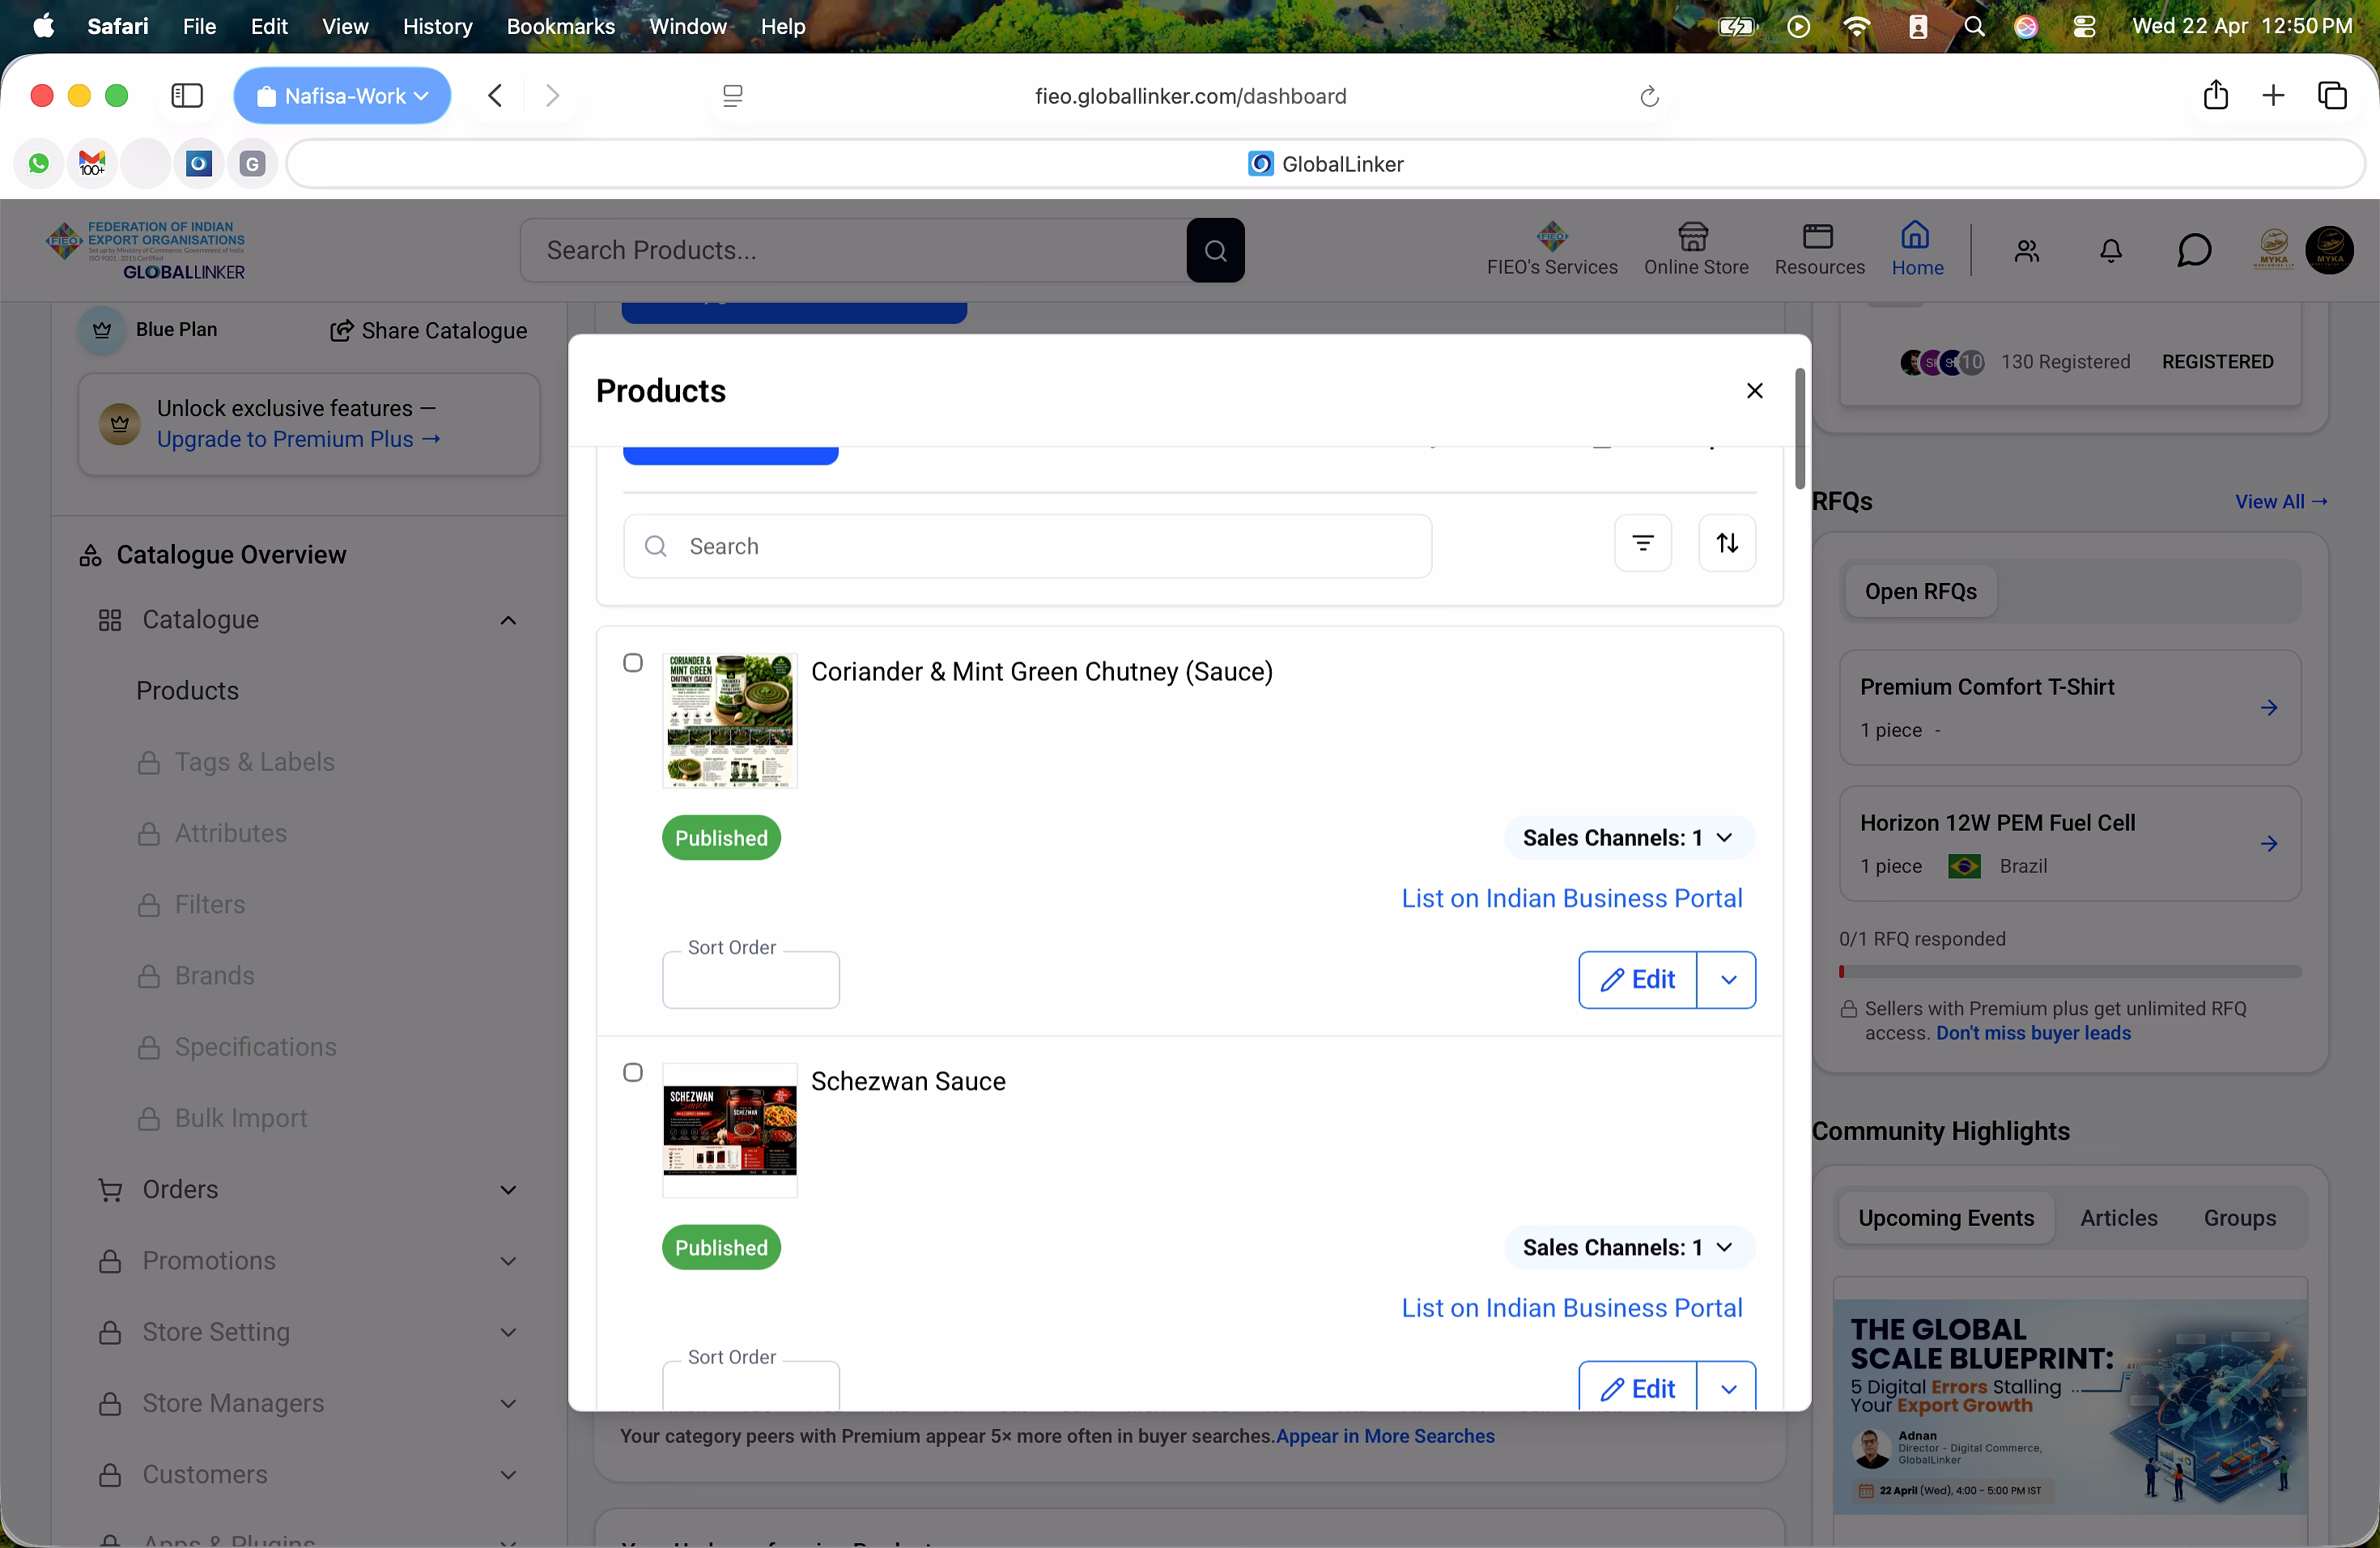Open the page reader icon beside address bar
2380x1548 pixels.
pos(732,96)
